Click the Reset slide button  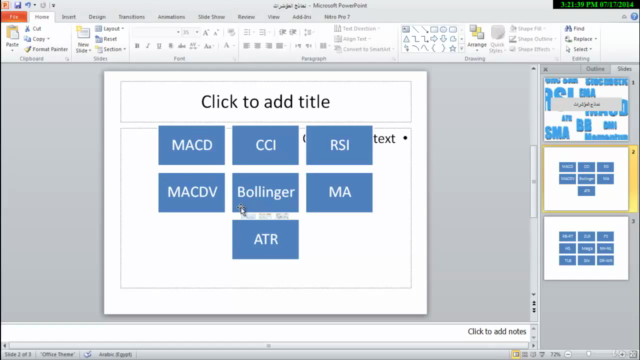pyautogui.click(x=106, y=39)
